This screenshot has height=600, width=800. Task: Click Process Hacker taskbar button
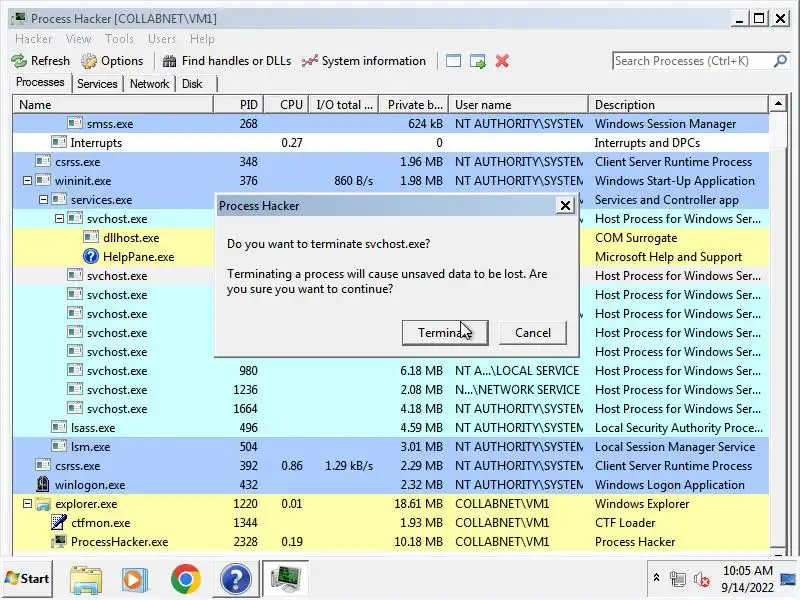point(285,578)
